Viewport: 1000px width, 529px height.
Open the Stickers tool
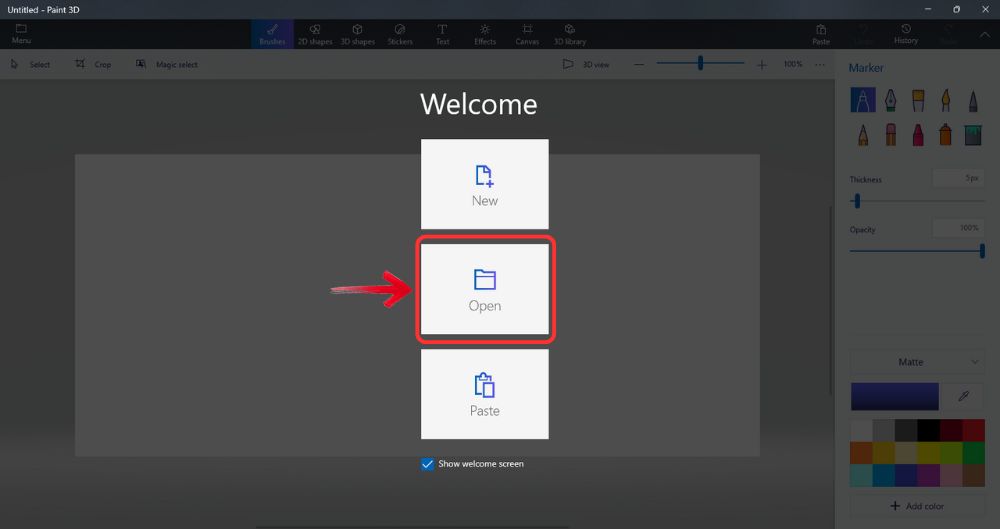(400, 34)
